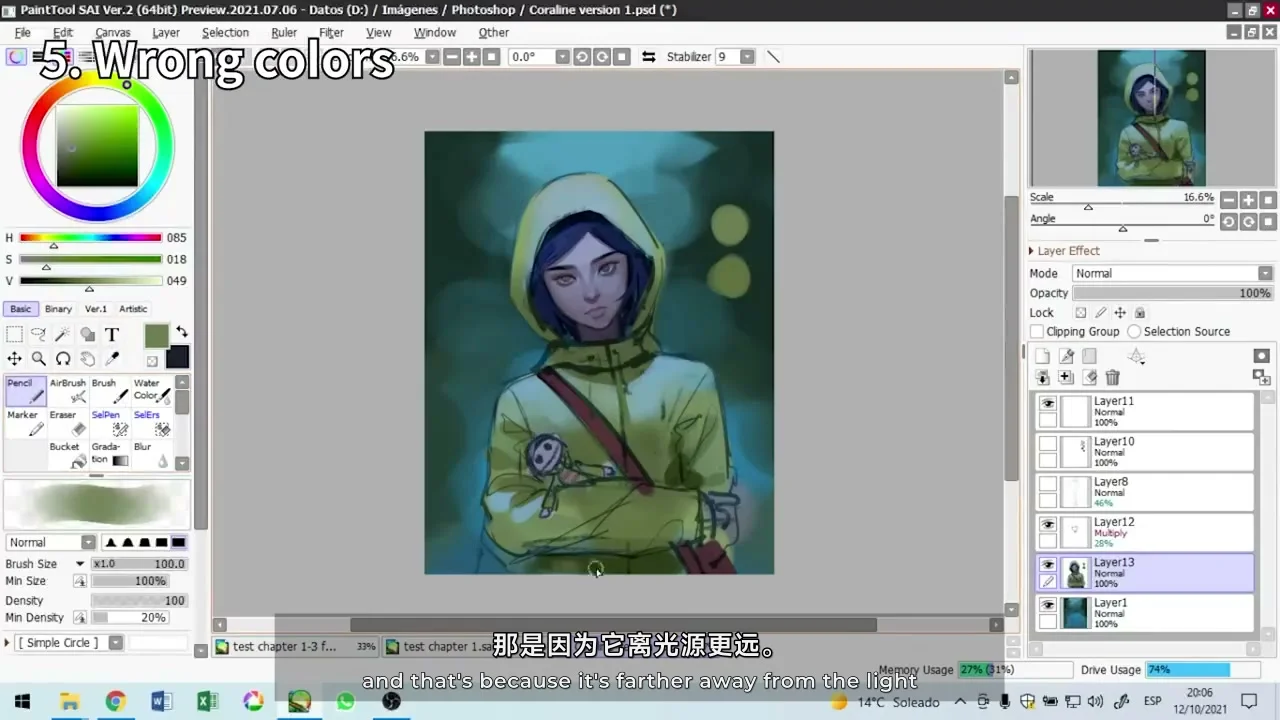This screenshot has height=720, width=1280.
Task: Select the Lasso tool
Action: click(x=38, y=335)
